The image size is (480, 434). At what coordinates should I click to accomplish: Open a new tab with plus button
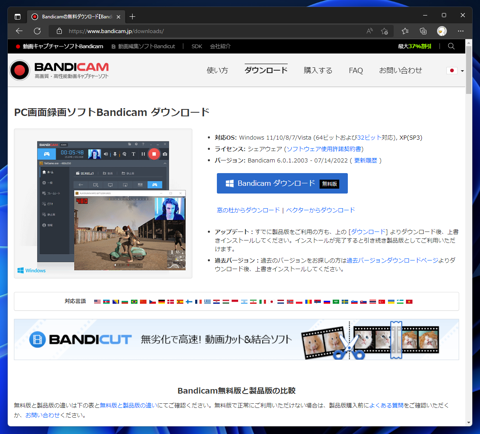pyautogui.click(x=132, y=16)
